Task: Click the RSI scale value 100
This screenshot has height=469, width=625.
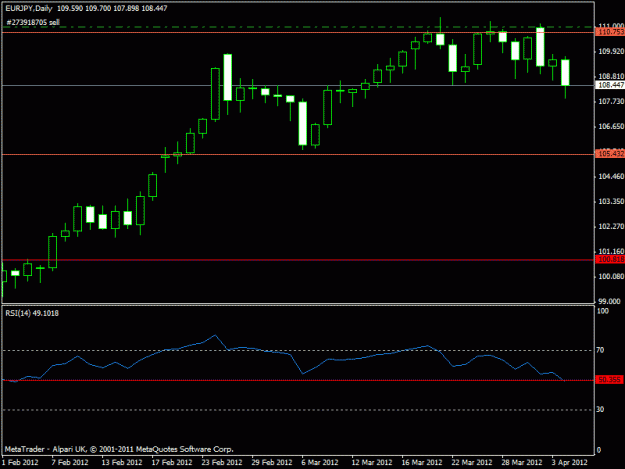Action: pyautogui.click(x=603, y=311)
